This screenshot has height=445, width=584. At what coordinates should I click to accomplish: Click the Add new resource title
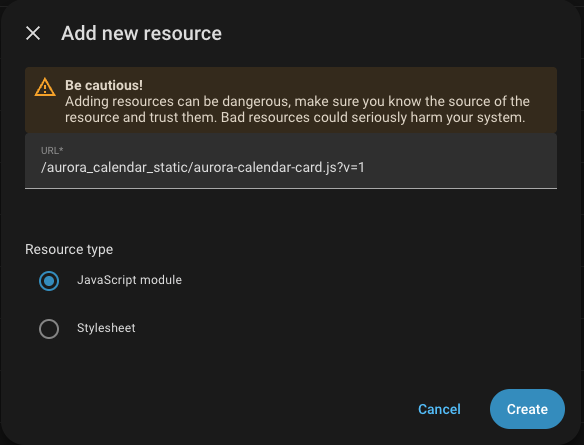tap(142, 33)
